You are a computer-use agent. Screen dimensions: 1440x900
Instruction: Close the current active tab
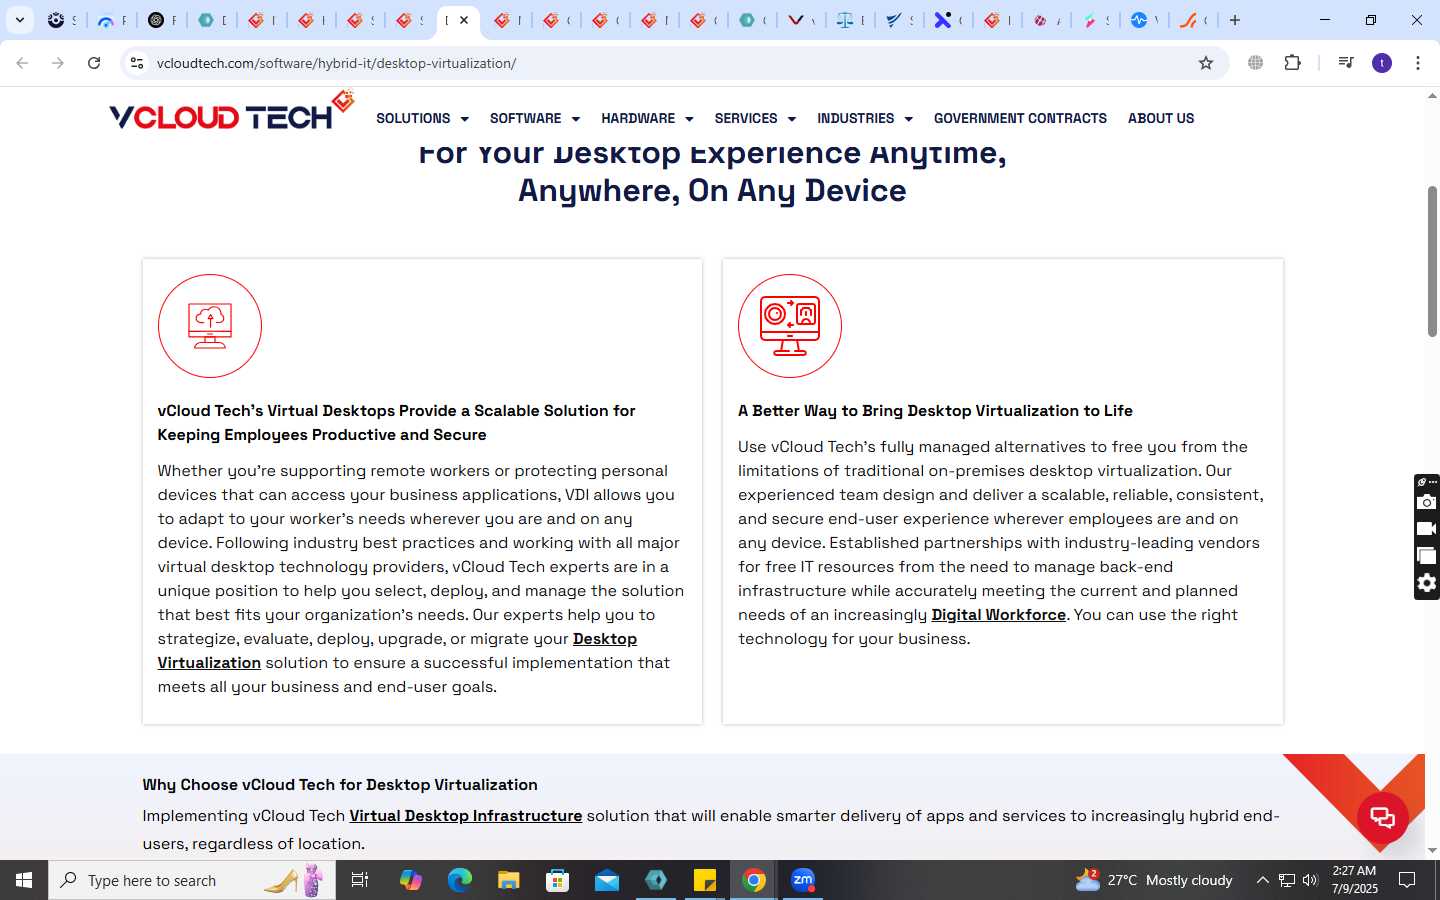point(464,20)
